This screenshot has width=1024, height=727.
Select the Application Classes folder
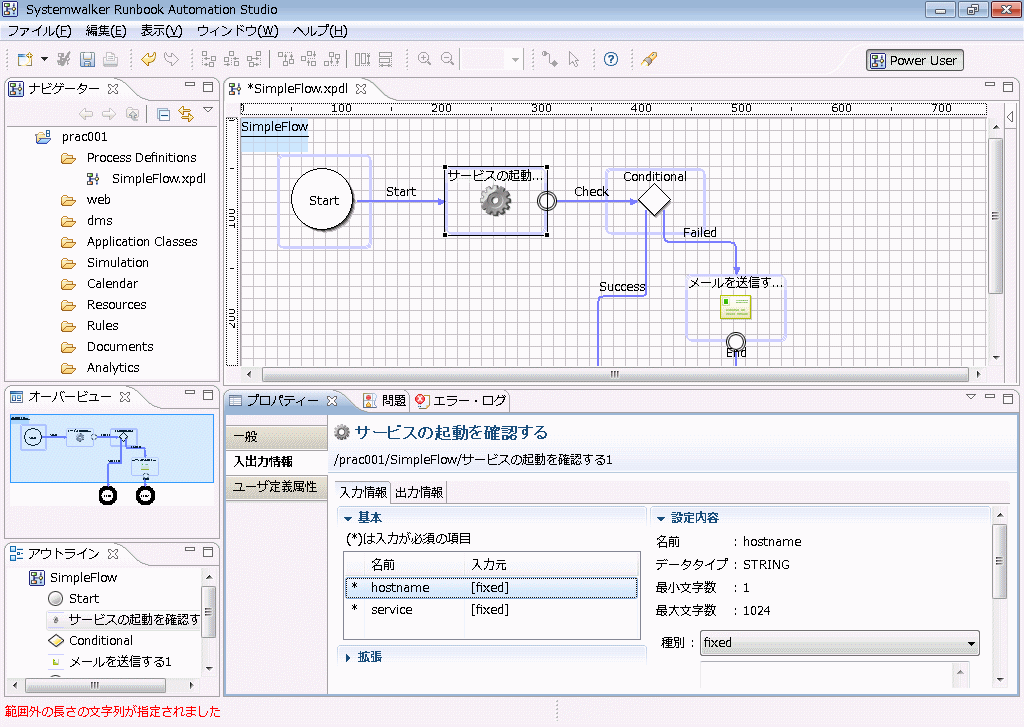[x=142, y=242]
